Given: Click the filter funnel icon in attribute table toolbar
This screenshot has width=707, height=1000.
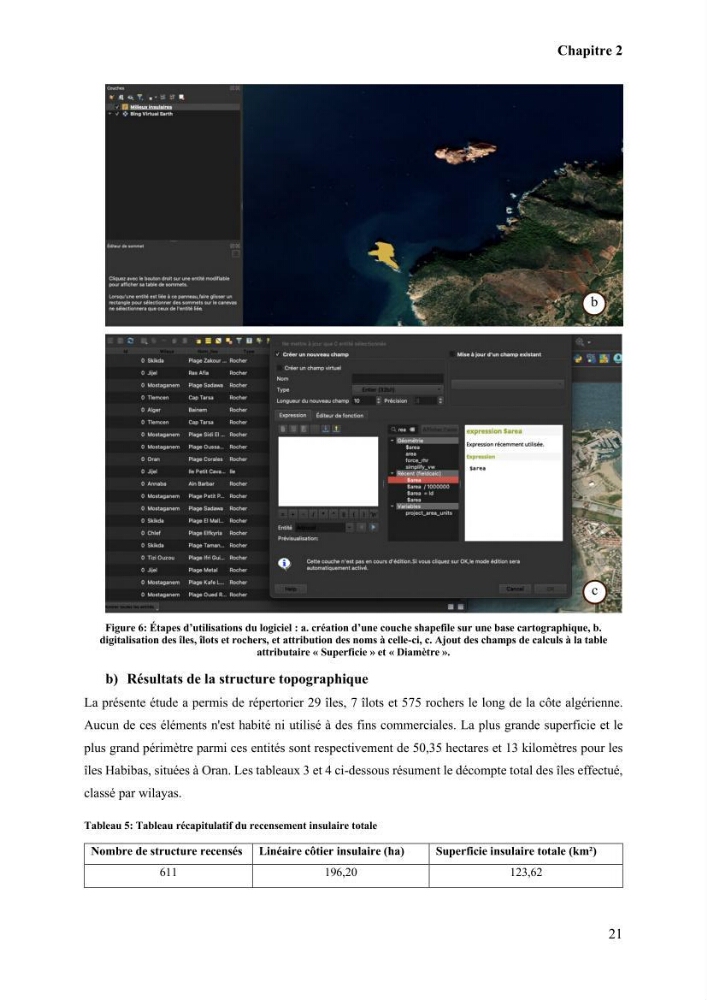Looking at the screenshot, I should pos(240,341).
